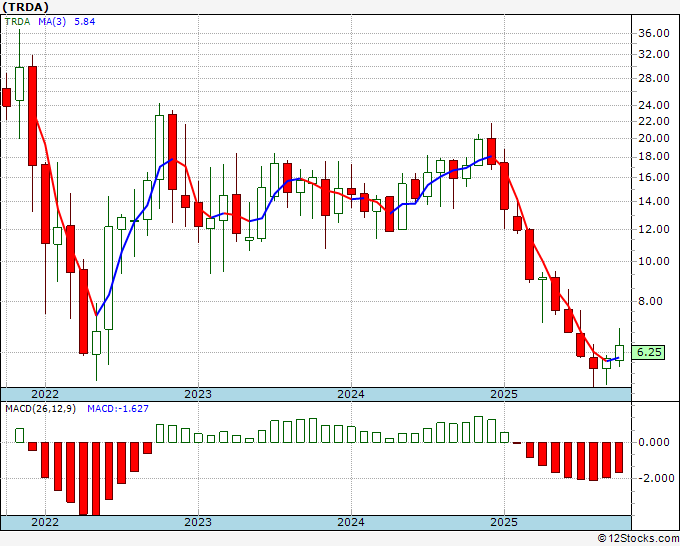
Task: Click the 20.00 price axis label
Action: click(654, 139)
